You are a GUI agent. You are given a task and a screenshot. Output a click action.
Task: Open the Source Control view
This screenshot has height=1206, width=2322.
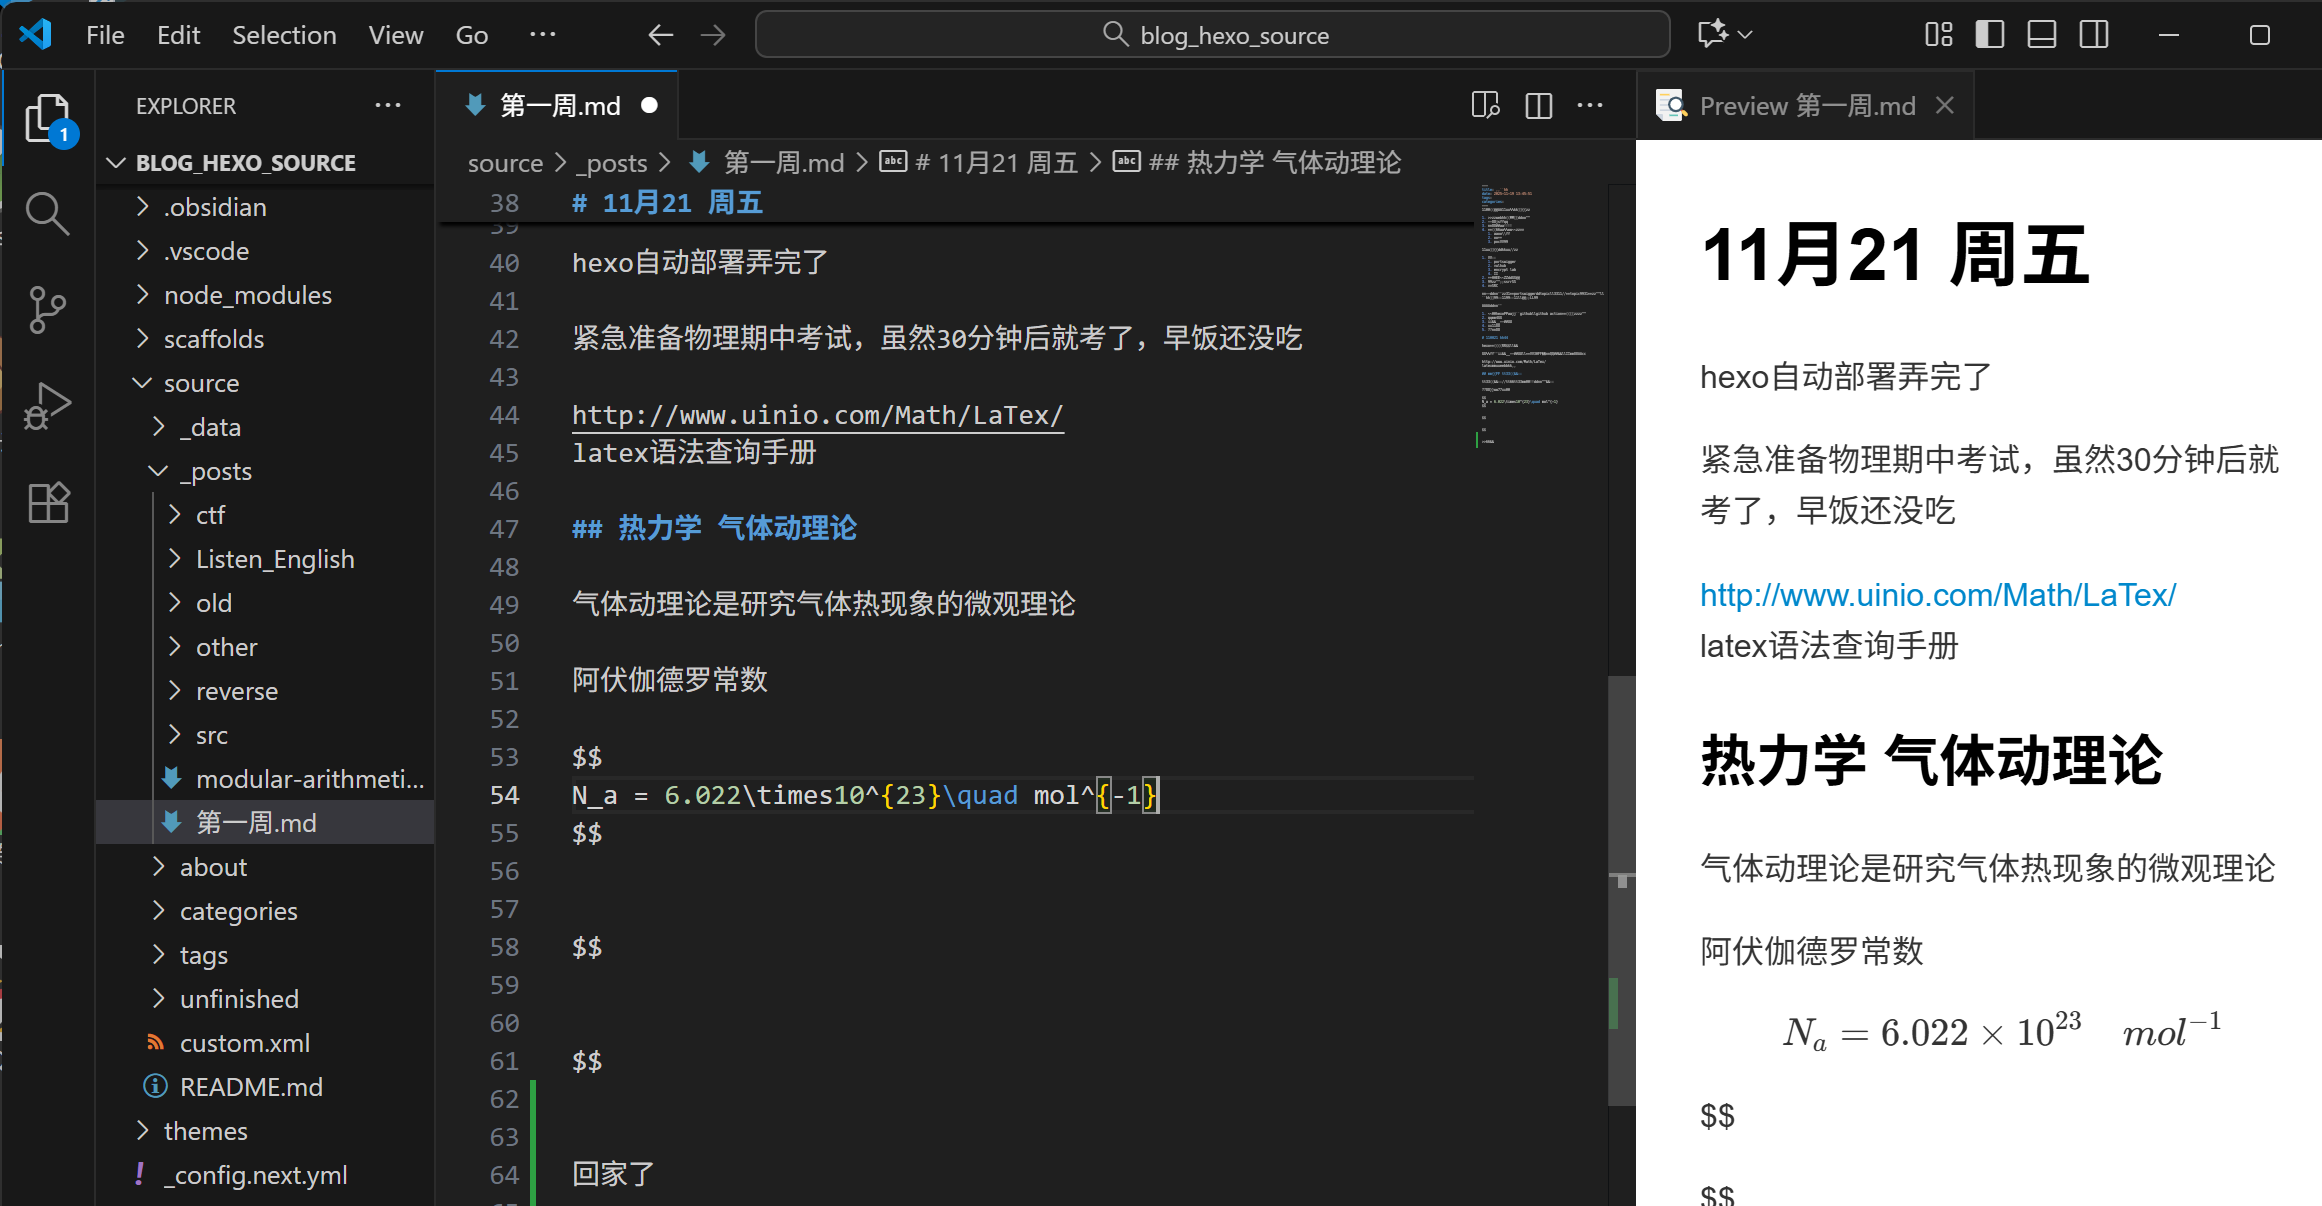point(47,308)
